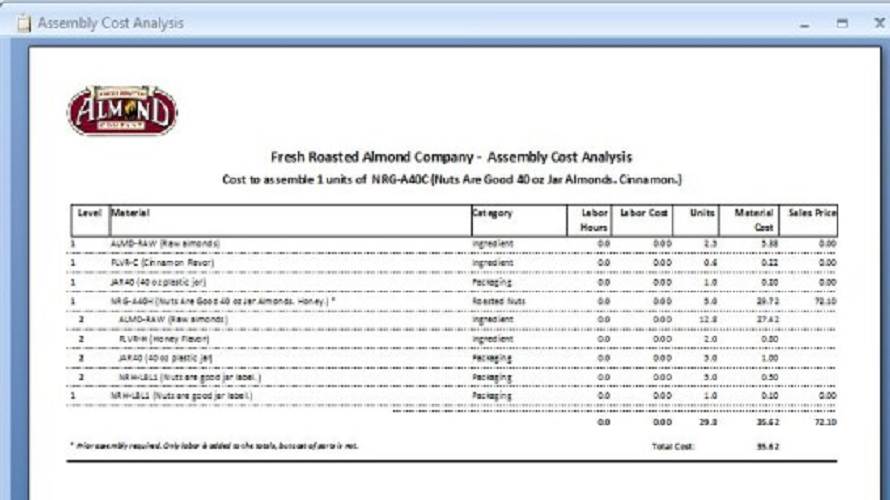
Task: Click the '72.10' total in the totals row
Action: point(825,422)
